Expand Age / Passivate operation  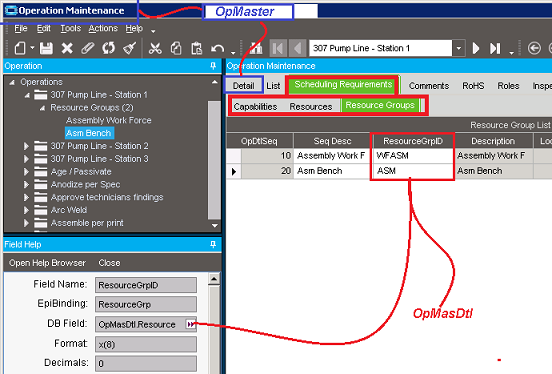pyautogui.click(x=26, y=172)
